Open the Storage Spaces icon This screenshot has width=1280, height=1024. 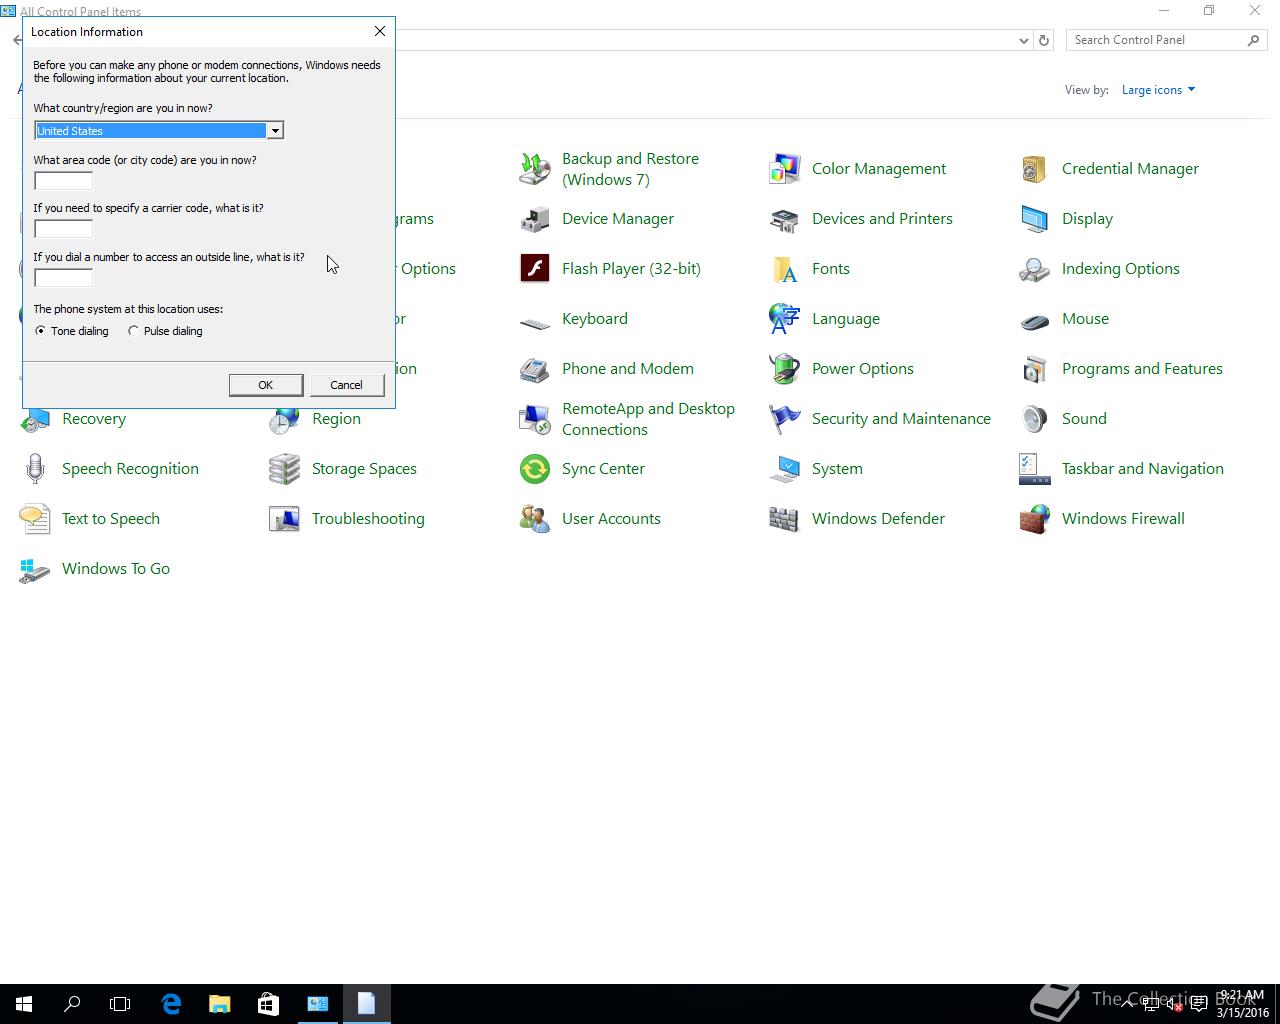[x=285, y=469]
